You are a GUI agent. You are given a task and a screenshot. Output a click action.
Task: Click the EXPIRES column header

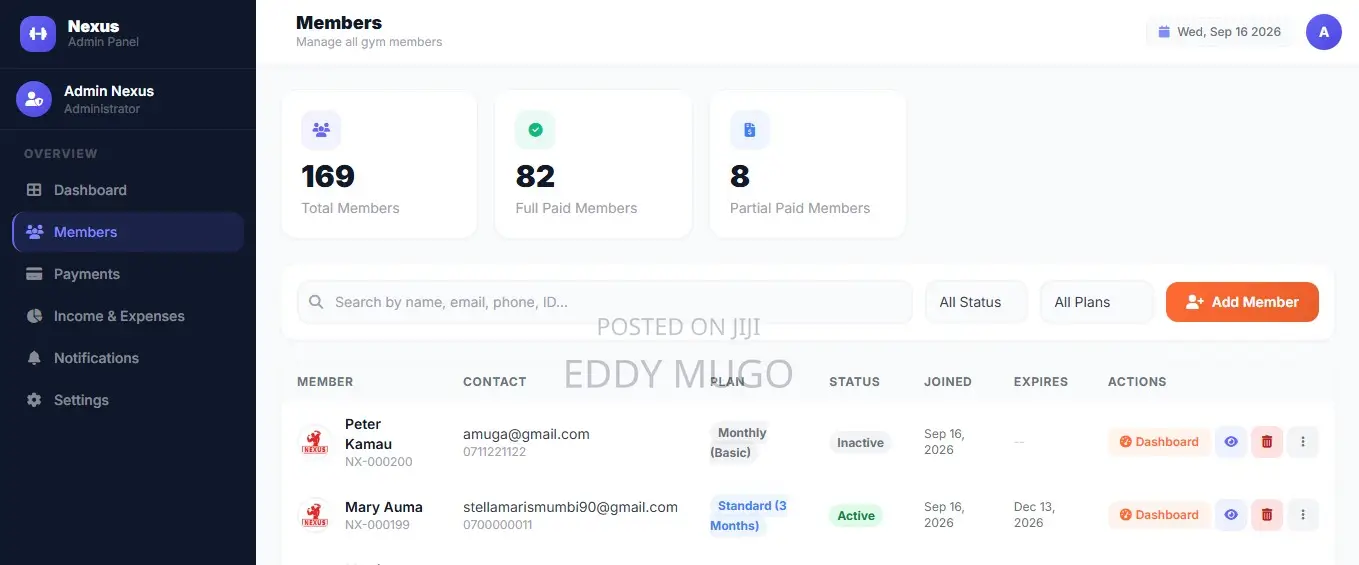[x=1041, y=382]
